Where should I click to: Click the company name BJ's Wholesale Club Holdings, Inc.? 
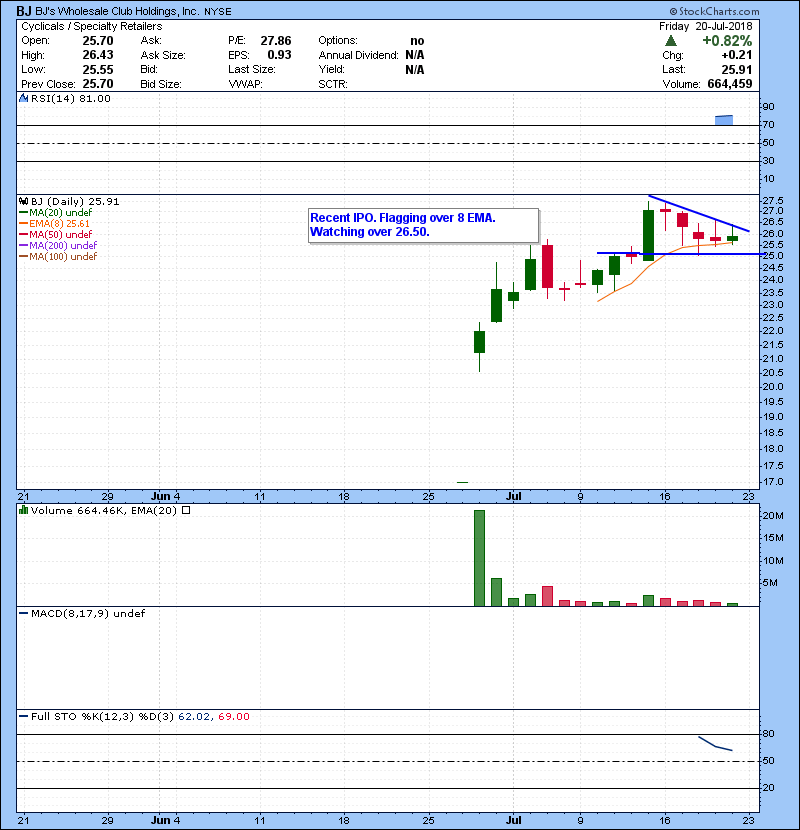click(118, 11)
